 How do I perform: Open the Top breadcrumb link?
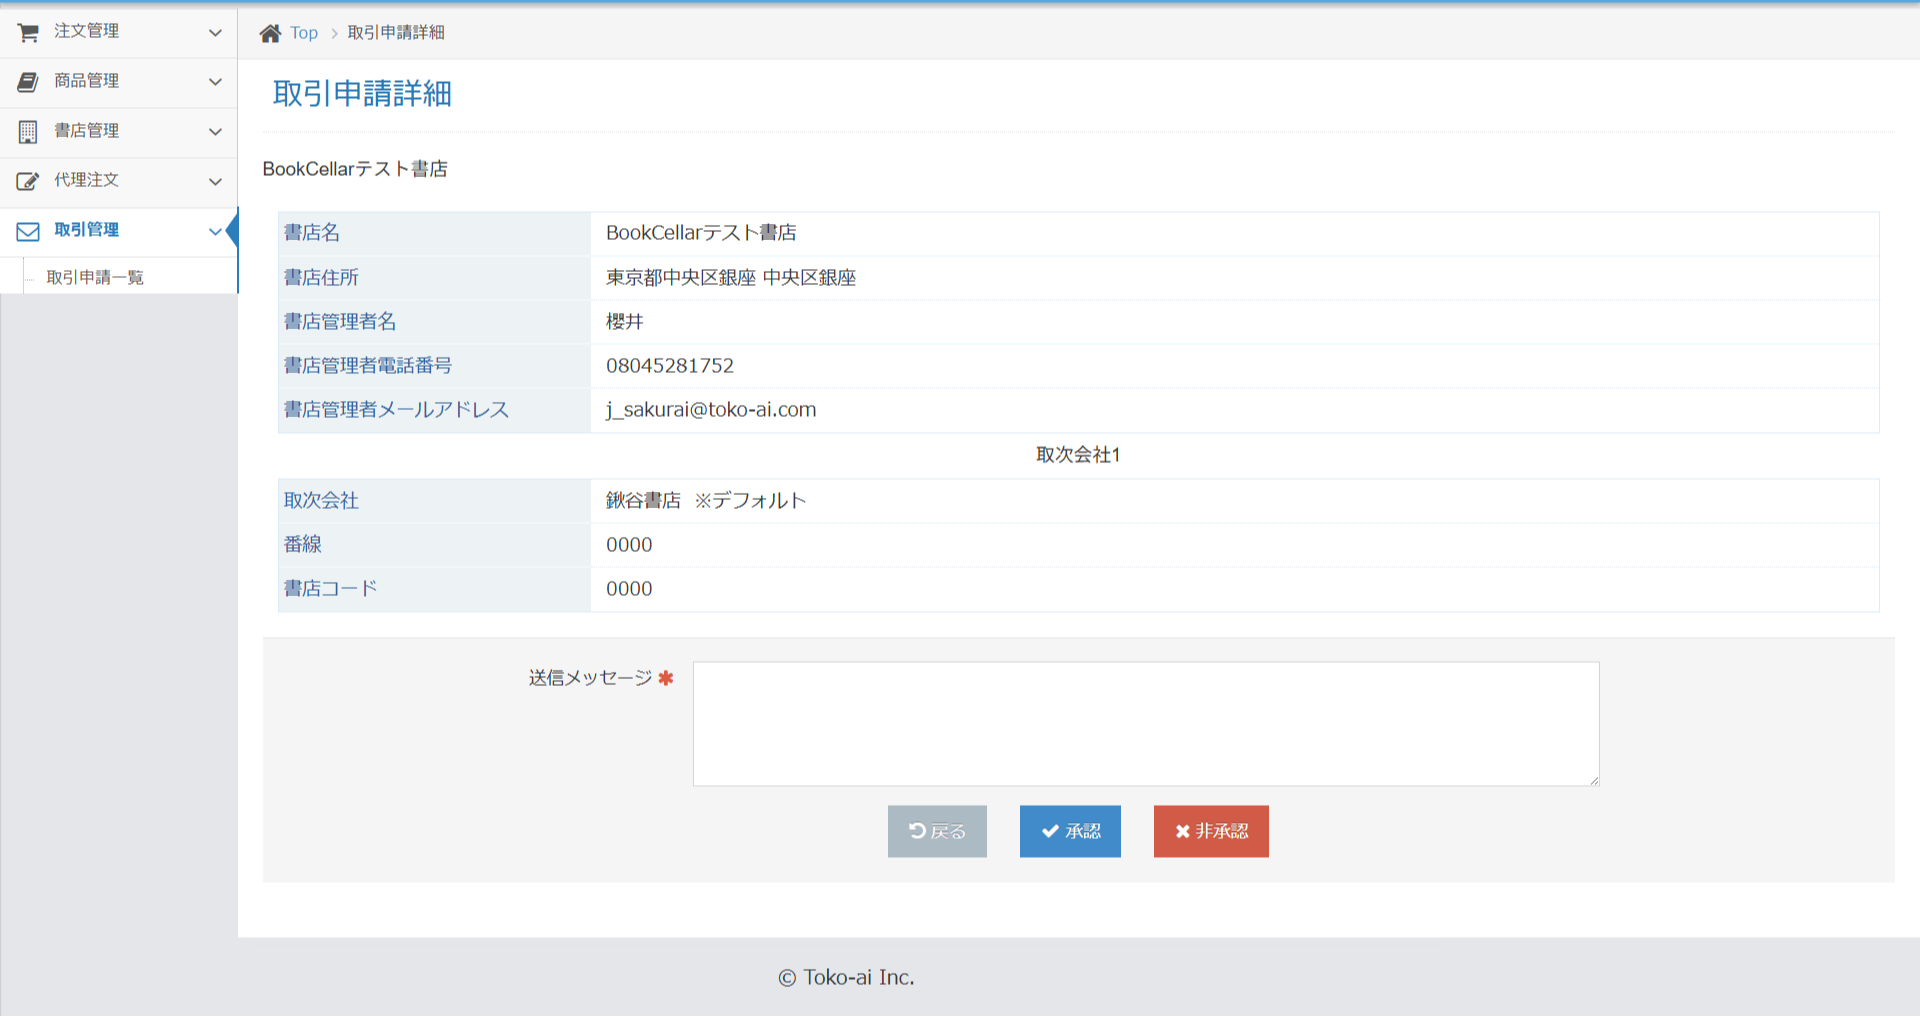coord(303,32)
